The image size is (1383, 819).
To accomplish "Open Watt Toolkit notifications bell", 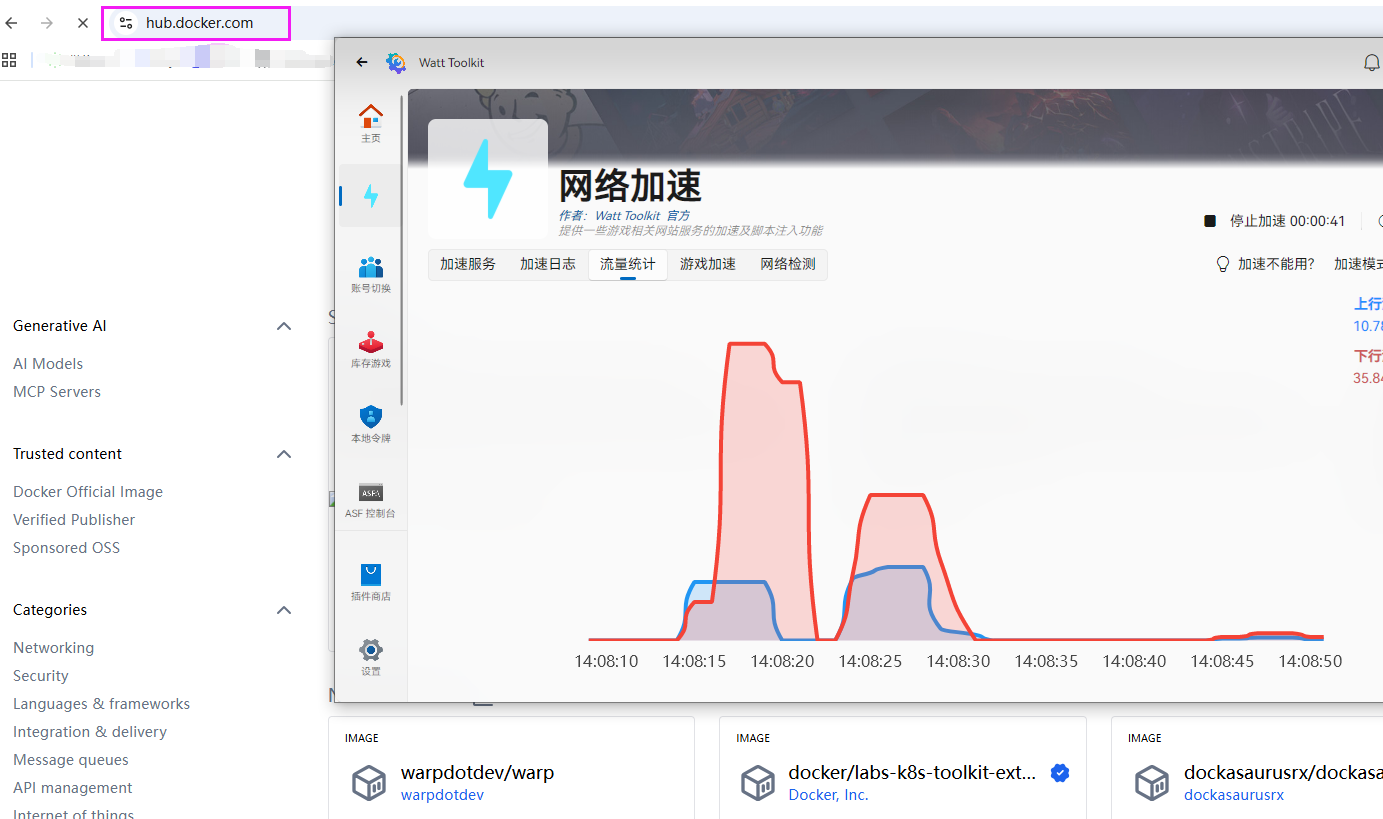I will (1372, 63).
